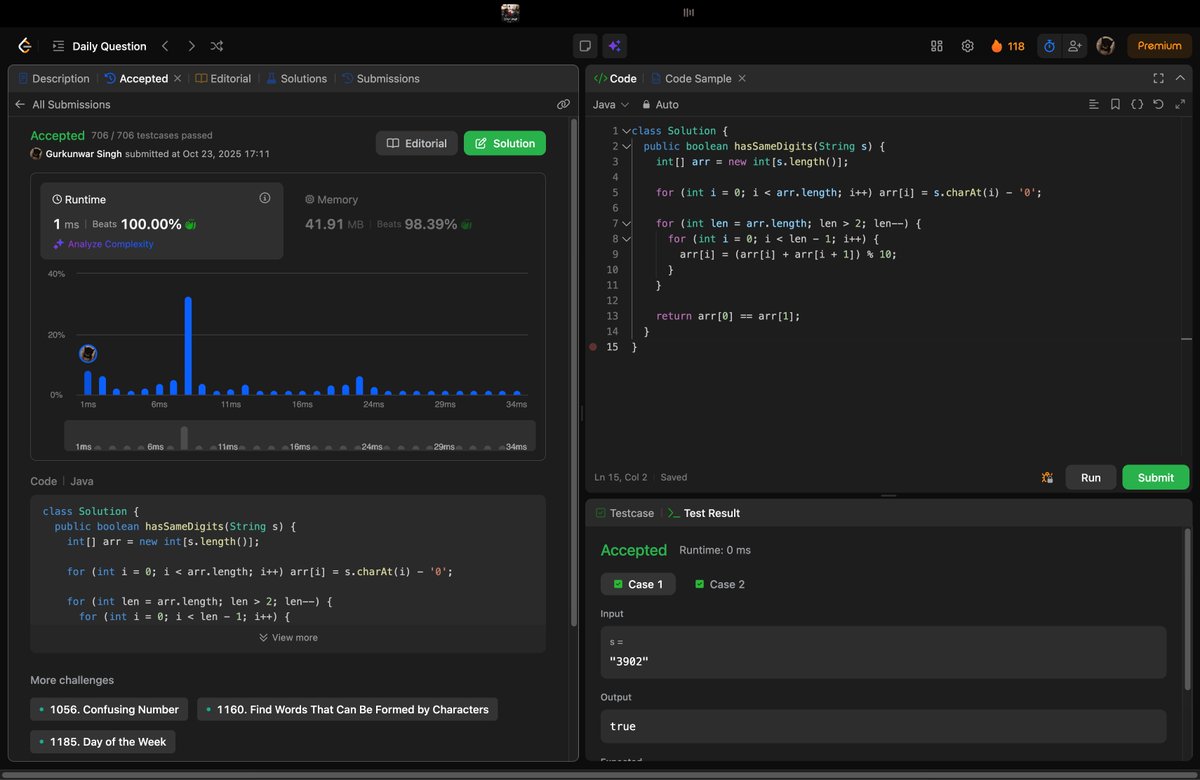Open the notes sticky icon
The width and height of the screenshot is (1200, 780).
(586, 46)
